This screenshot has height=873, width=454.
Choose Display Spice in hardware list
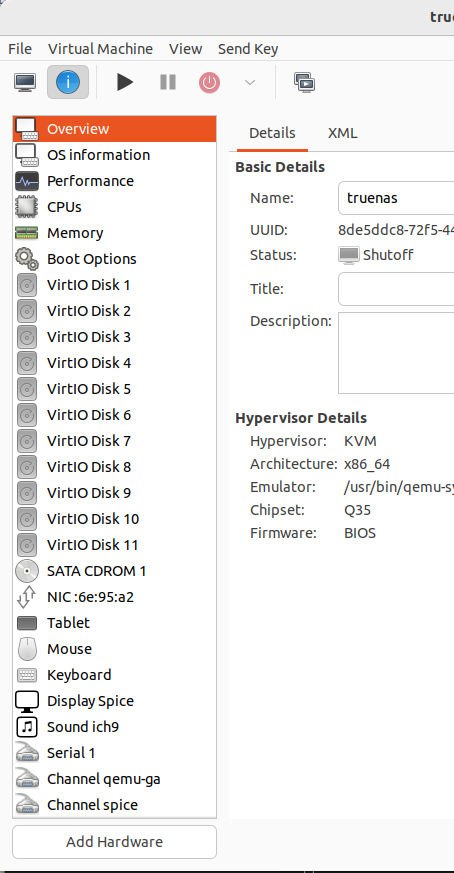114,702
